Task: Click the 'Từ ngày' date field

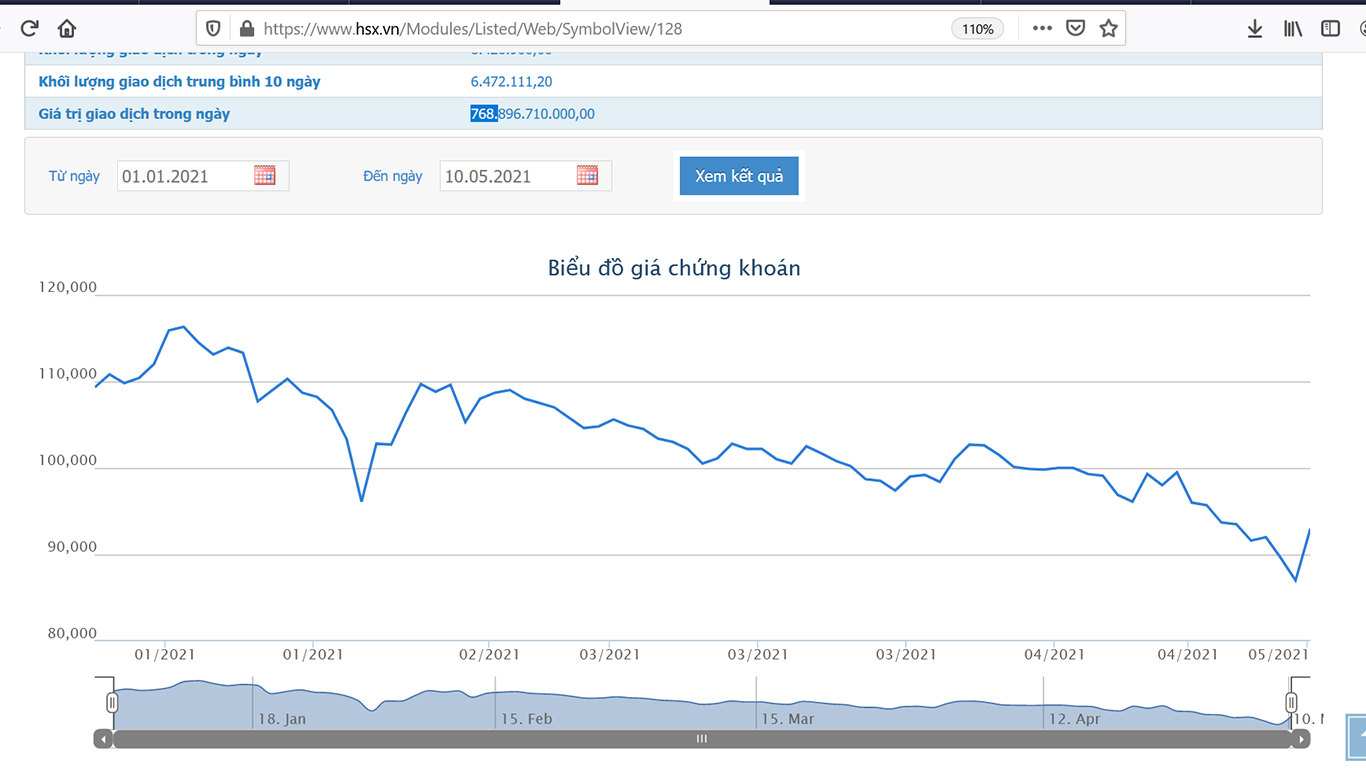Action: (x=183, y=176)
